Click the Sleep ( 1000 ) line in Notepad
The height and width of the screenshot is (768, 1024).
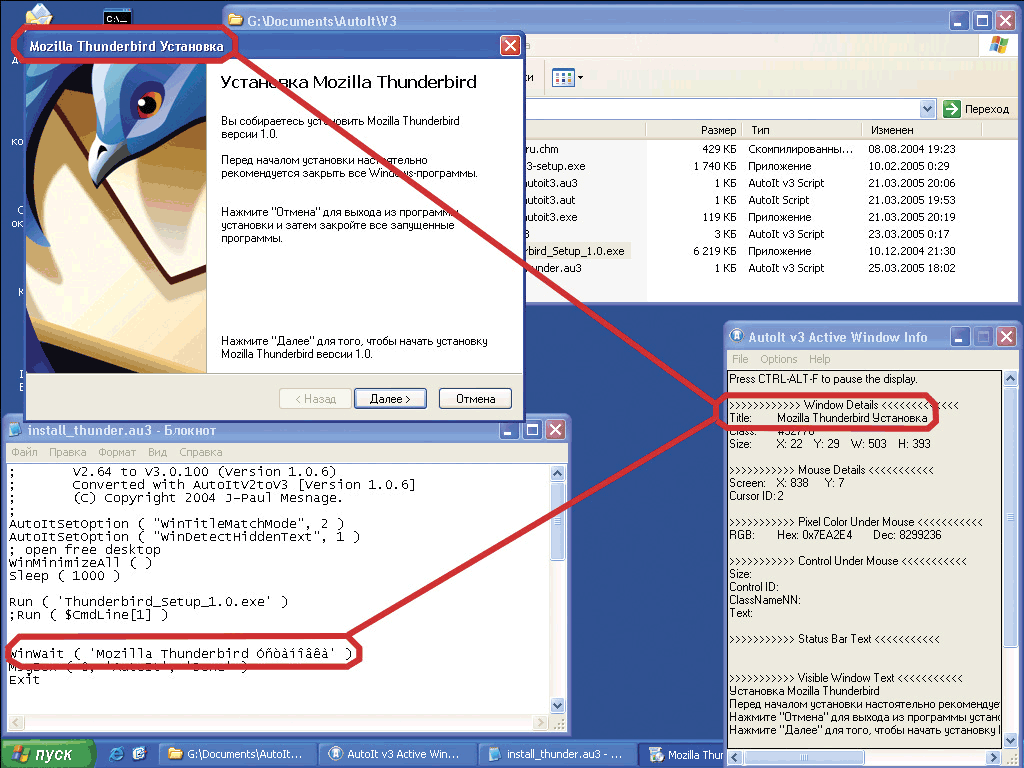(64, 575)
